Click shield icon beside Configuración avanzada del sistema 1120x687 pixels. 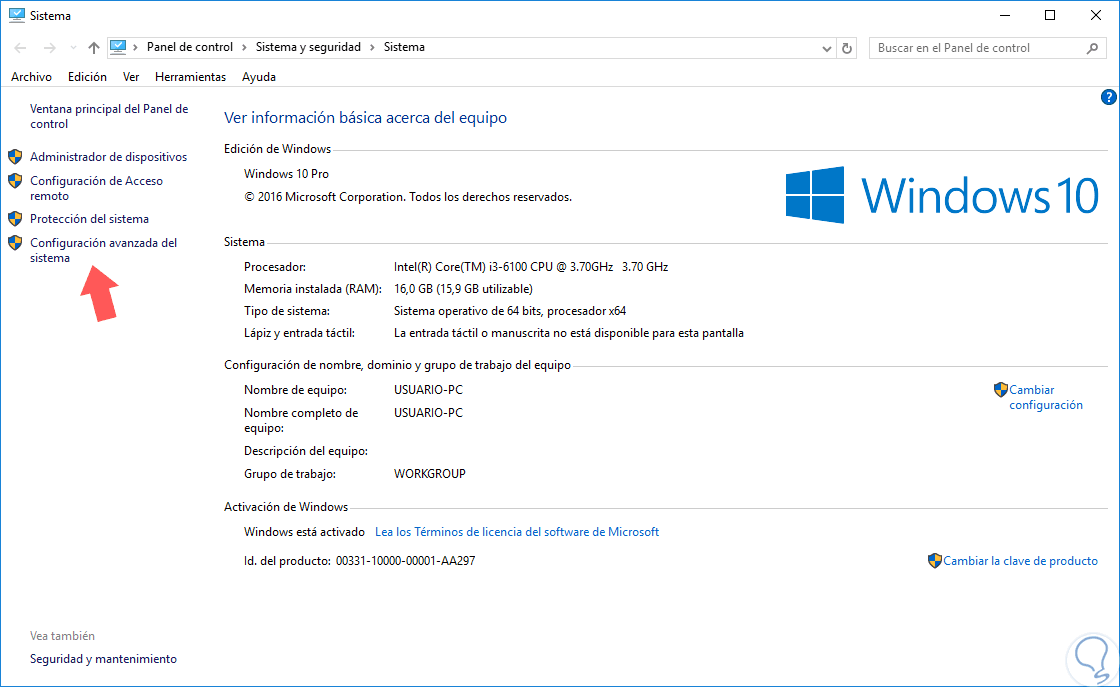click(15, 243)
